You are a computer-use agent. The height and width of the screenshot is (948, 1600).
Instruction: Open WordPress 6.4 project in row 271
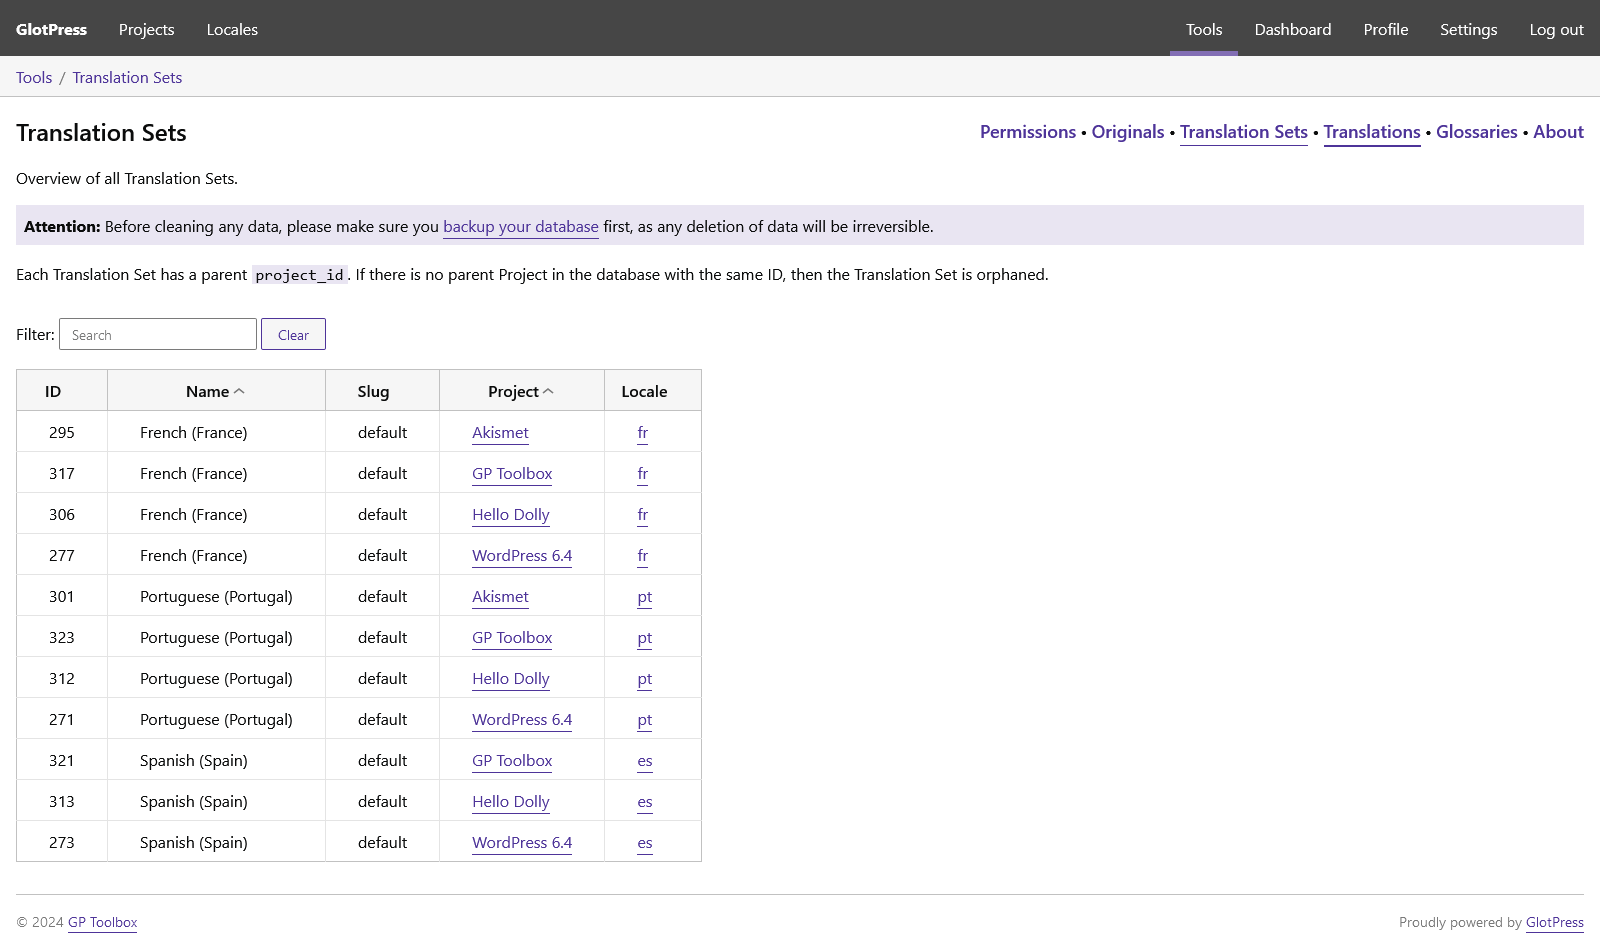pyautogui.click(x=522, y=719)
